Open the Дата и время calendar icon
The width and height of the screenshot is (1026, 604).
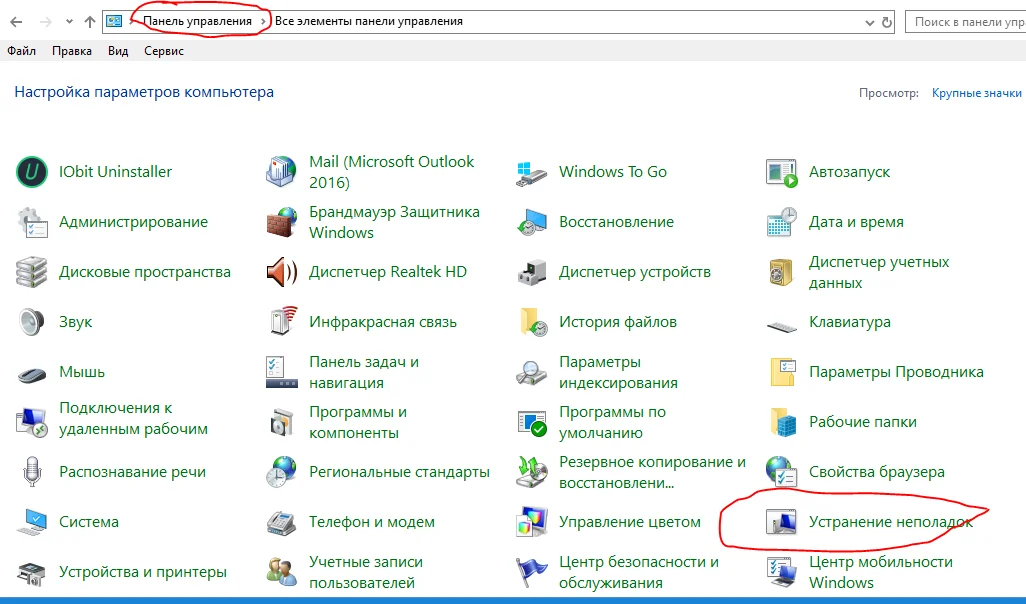[781, 222]
